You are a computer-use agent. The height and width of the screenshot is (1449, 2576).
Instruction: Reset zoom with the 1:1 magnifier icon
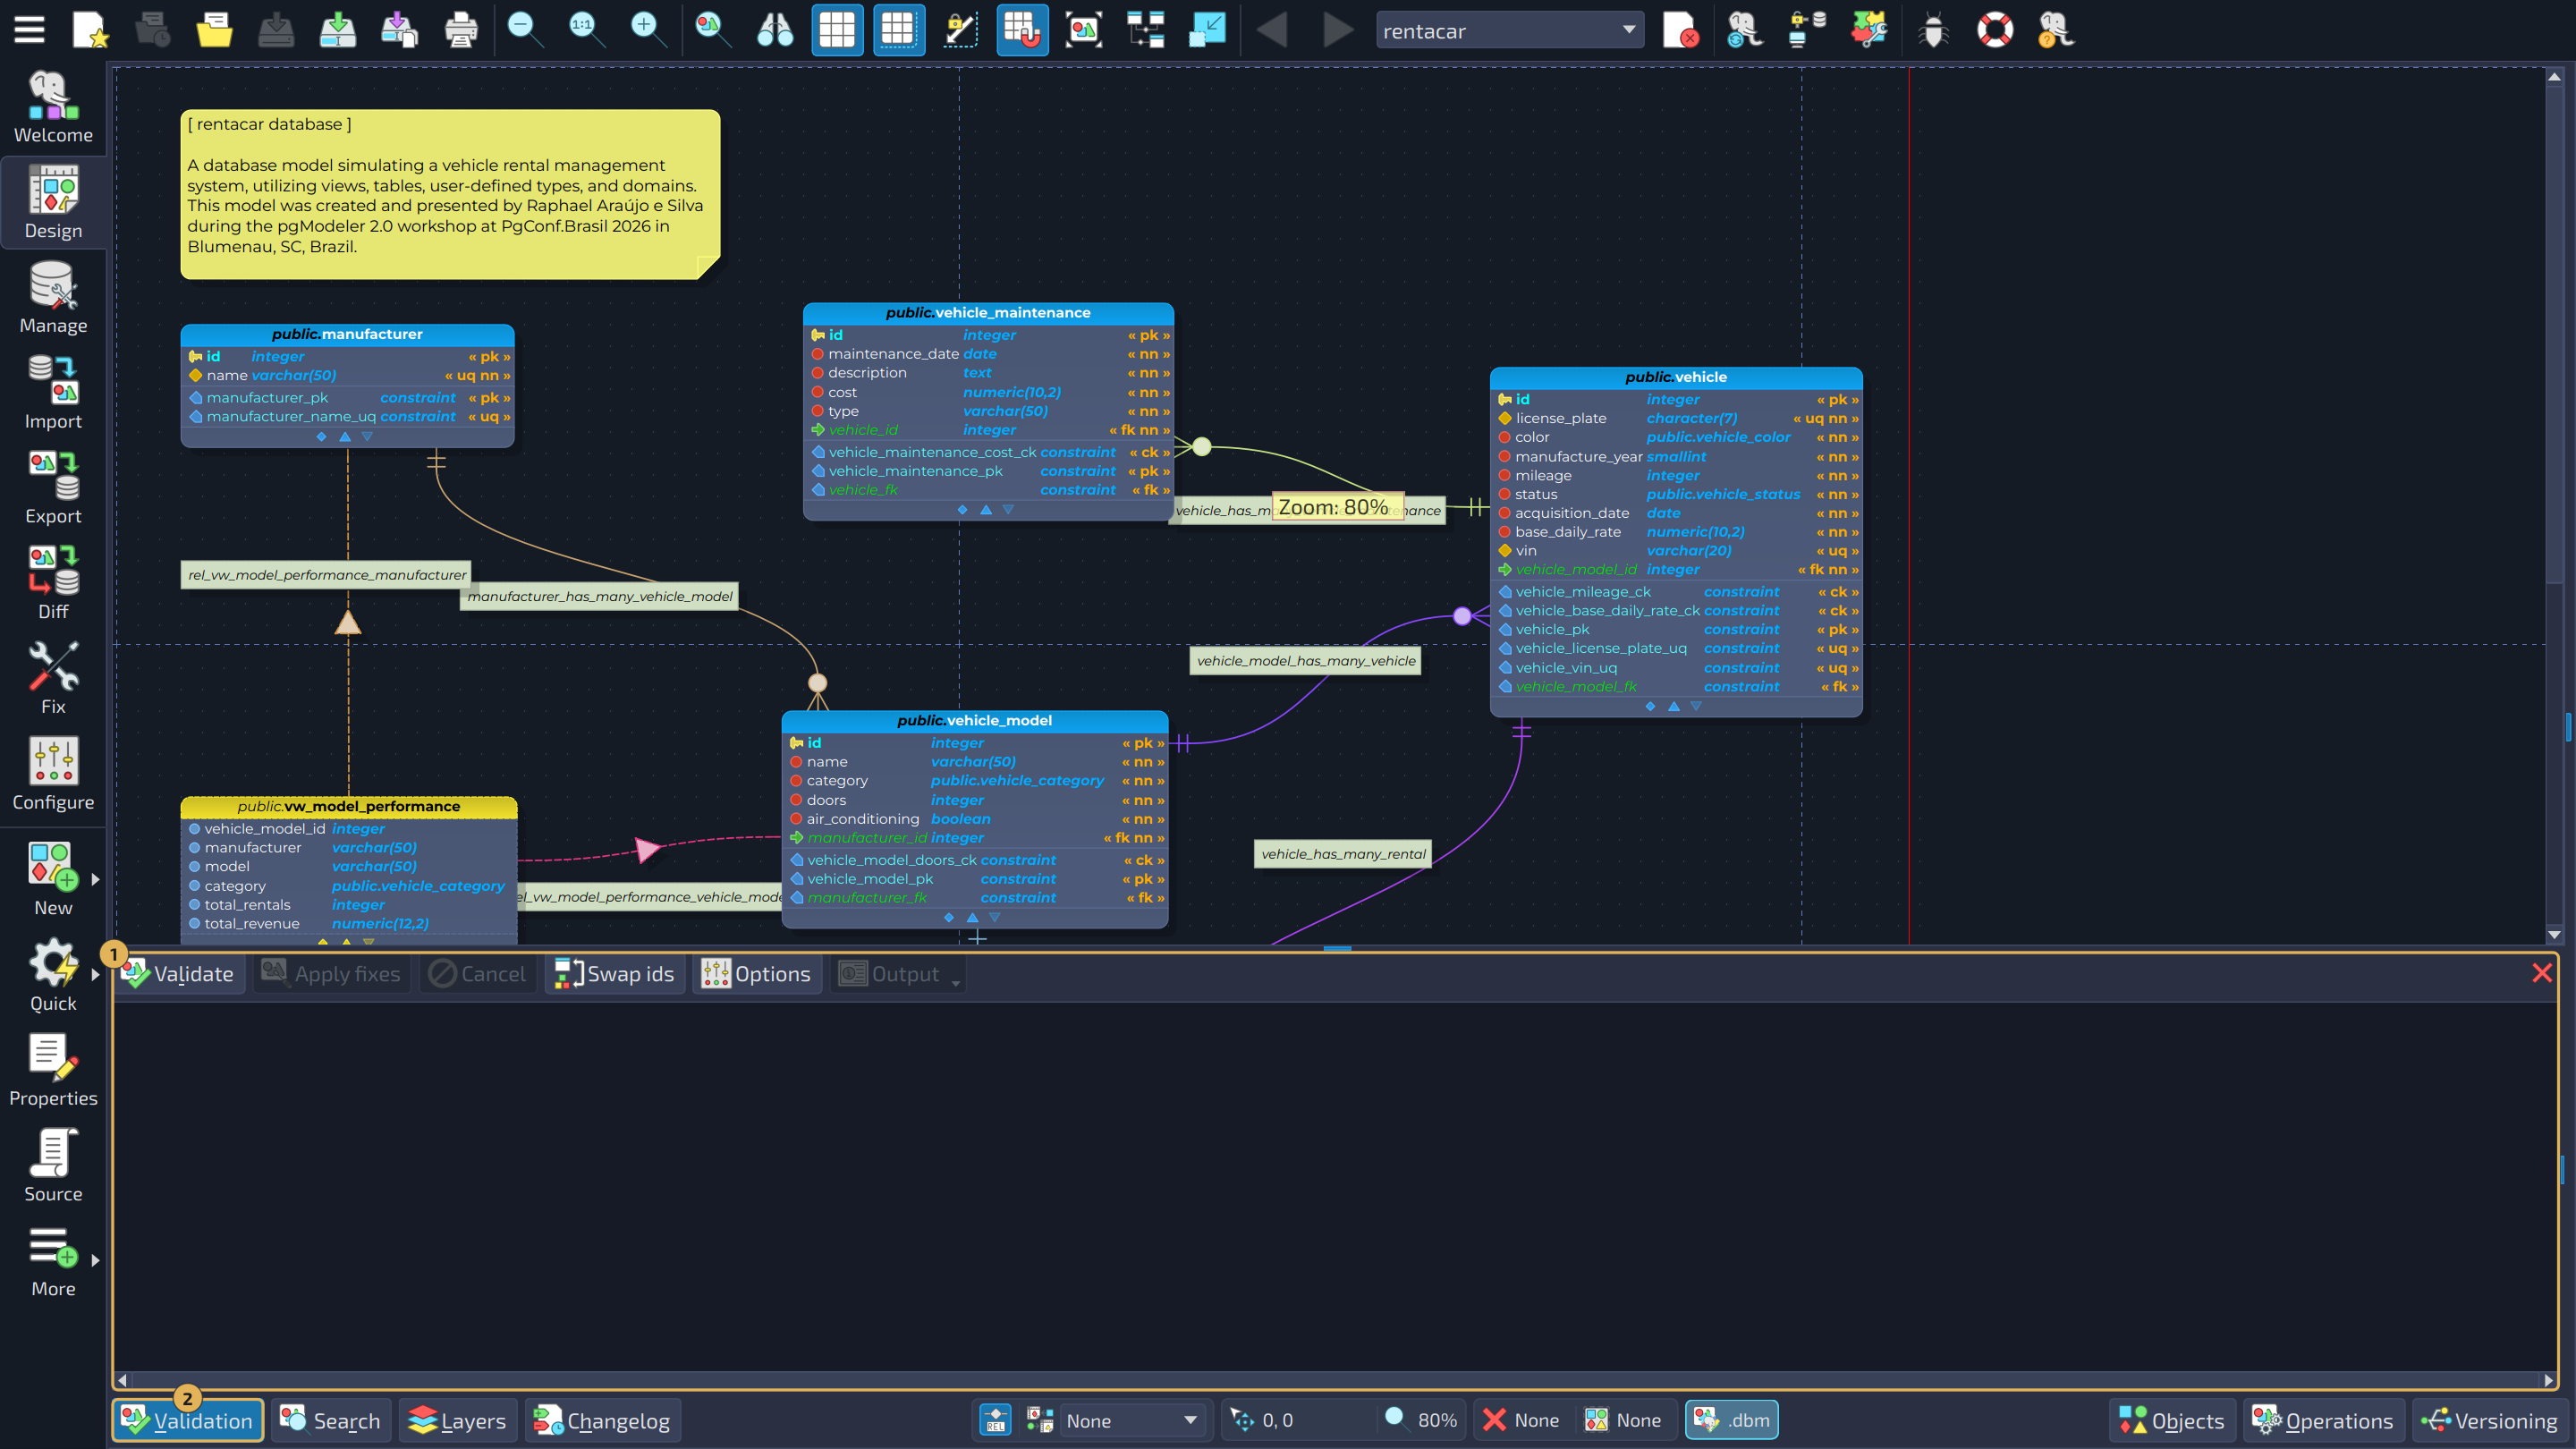585,30
